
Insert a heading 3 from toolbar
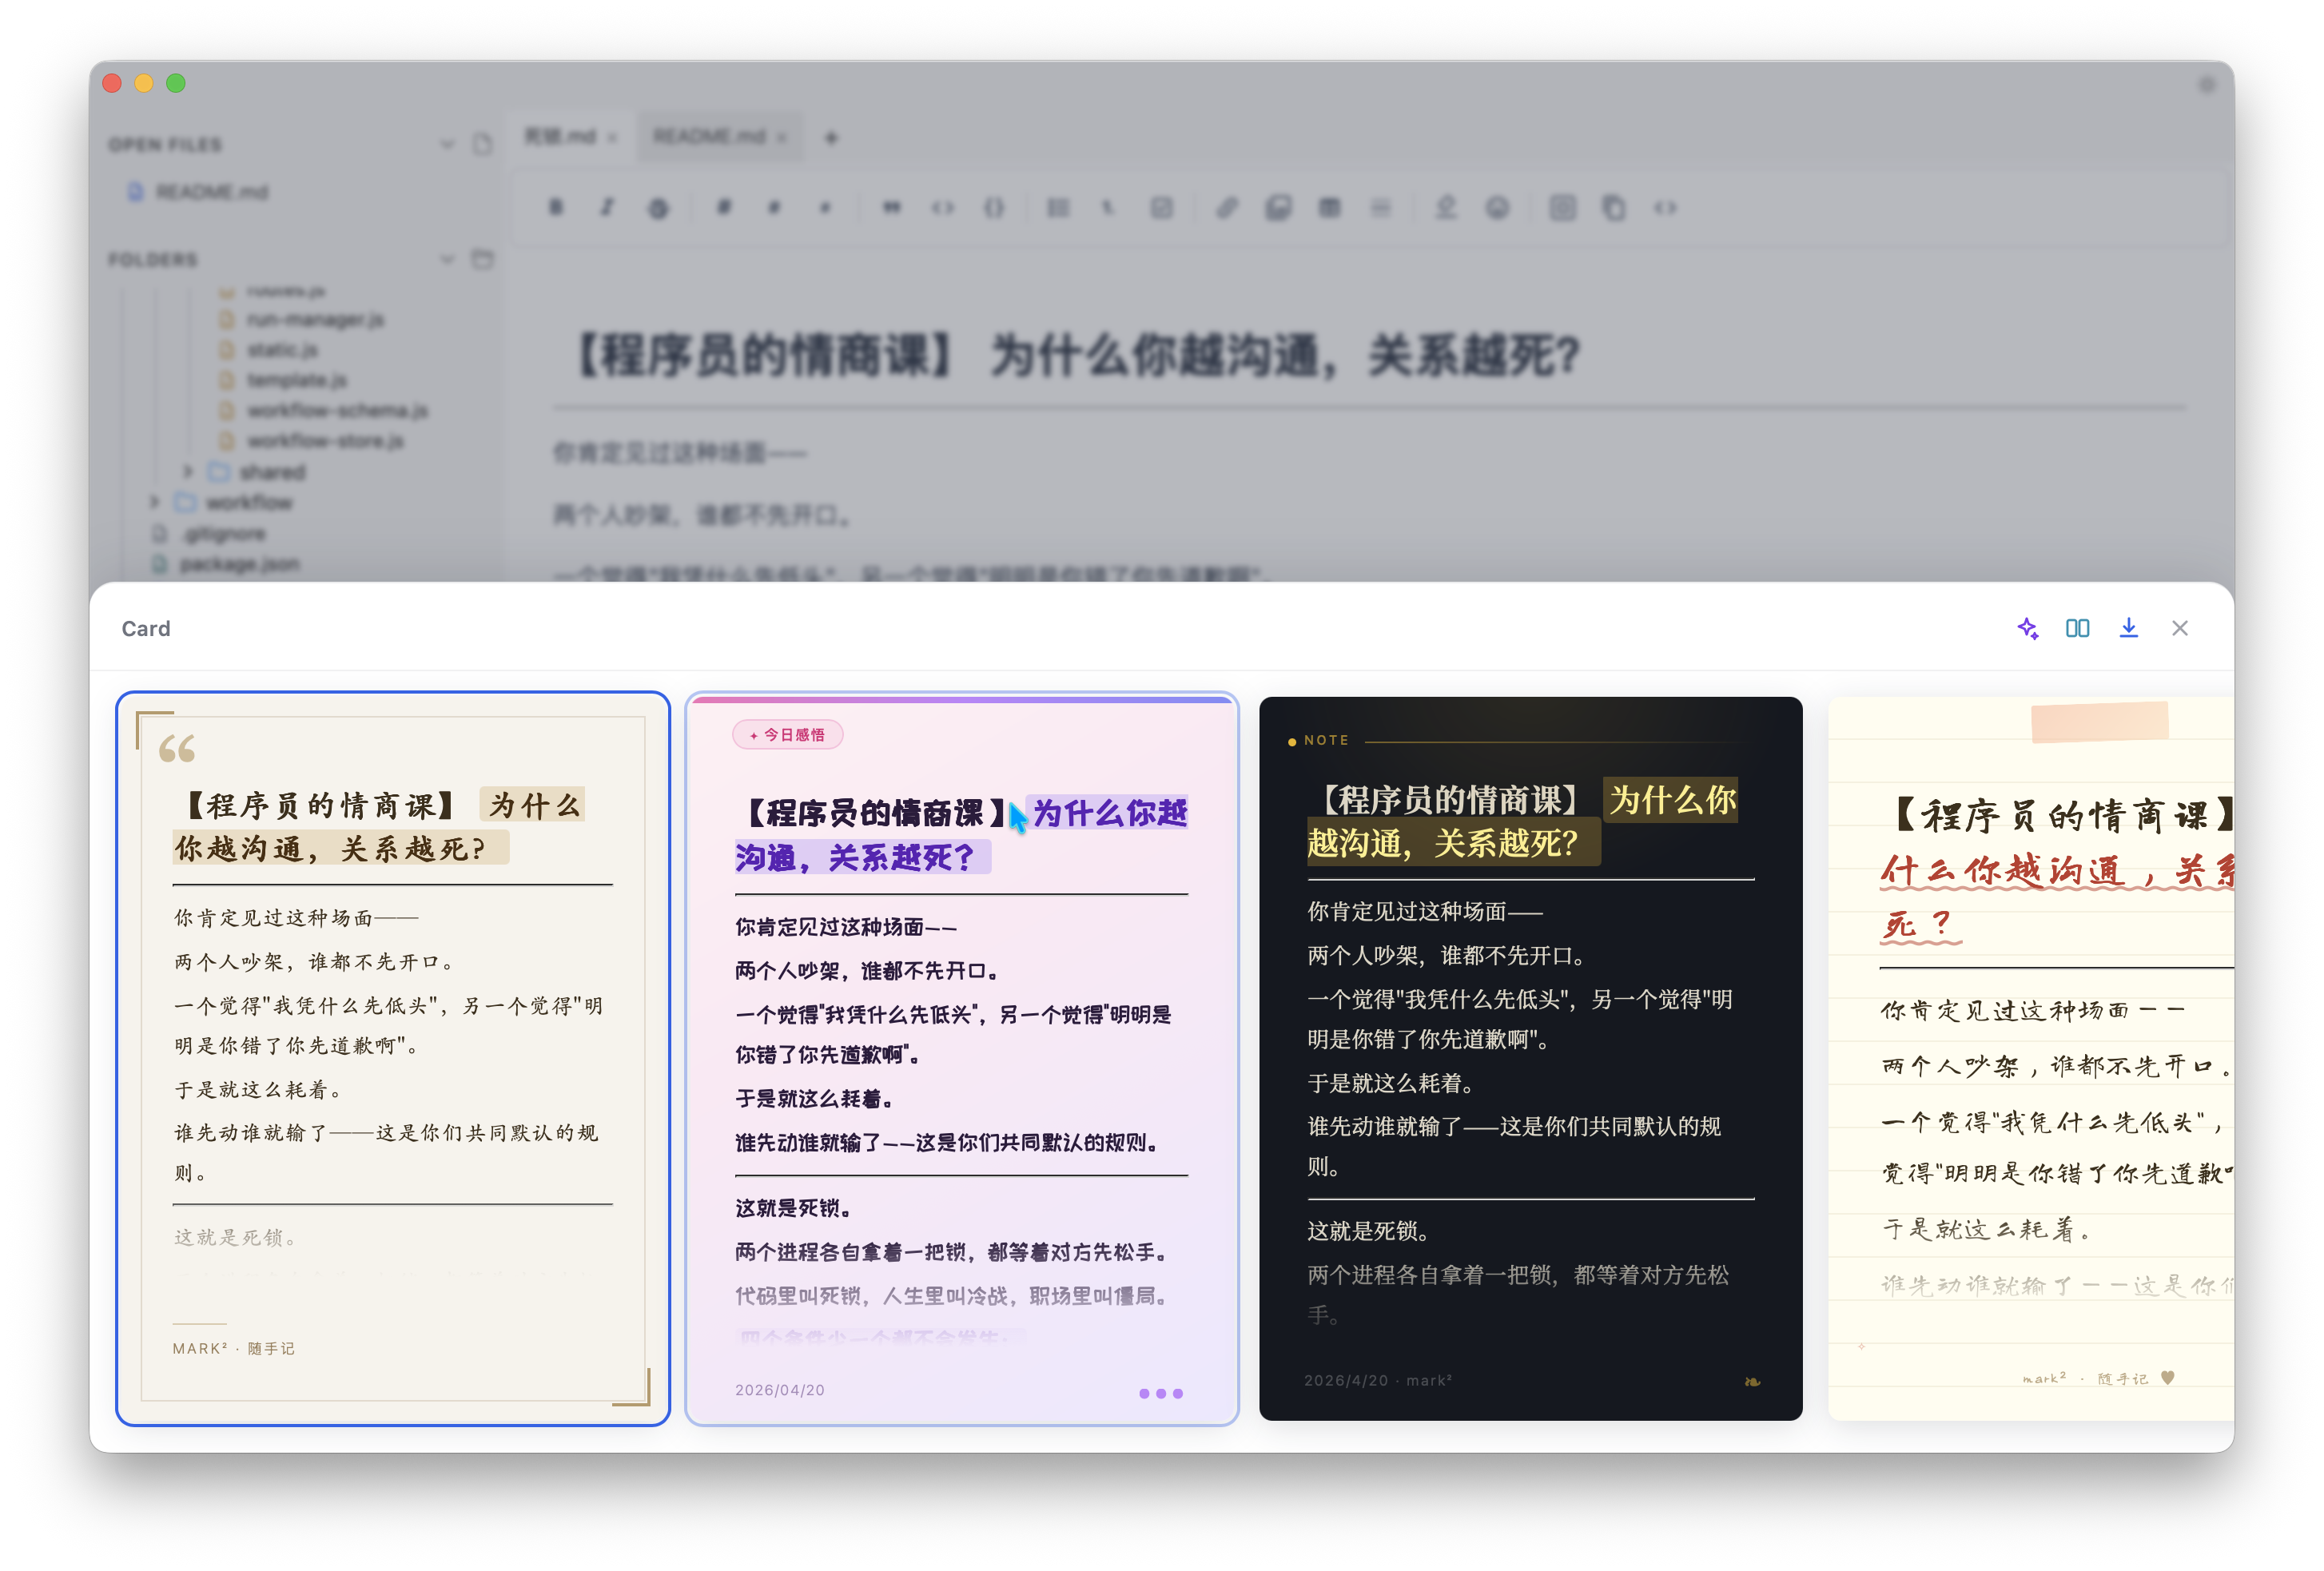click(x=825, y=207)
